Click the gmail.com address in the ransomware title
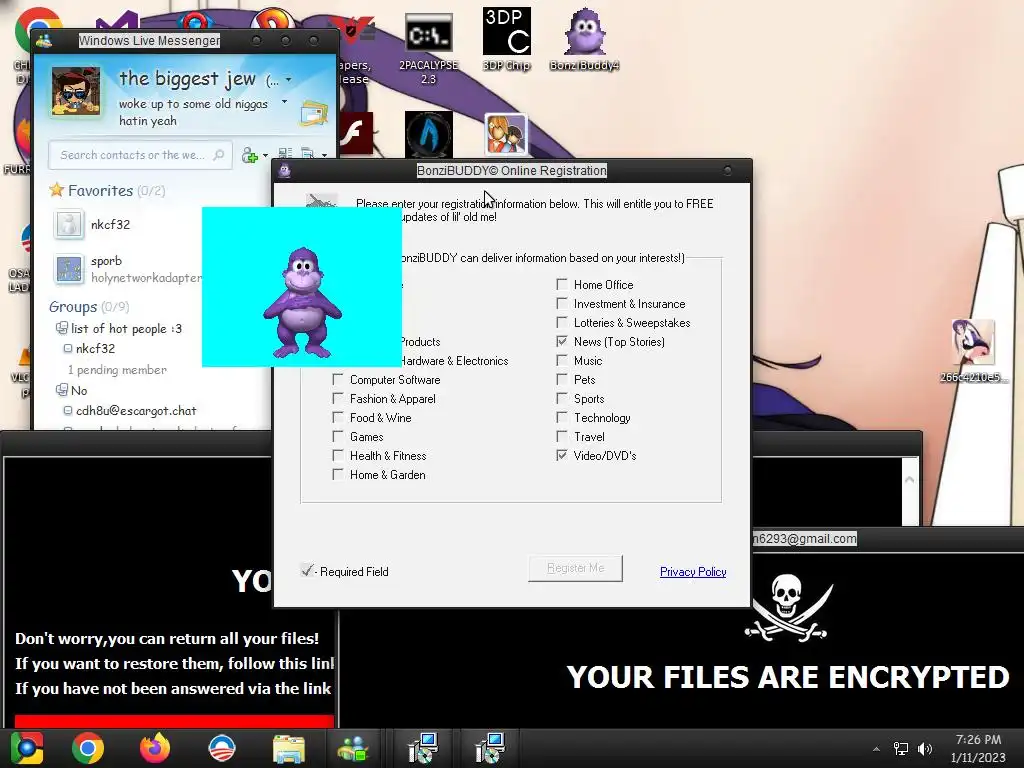This screenshot has width=1024, height=768. coord(805,539)
